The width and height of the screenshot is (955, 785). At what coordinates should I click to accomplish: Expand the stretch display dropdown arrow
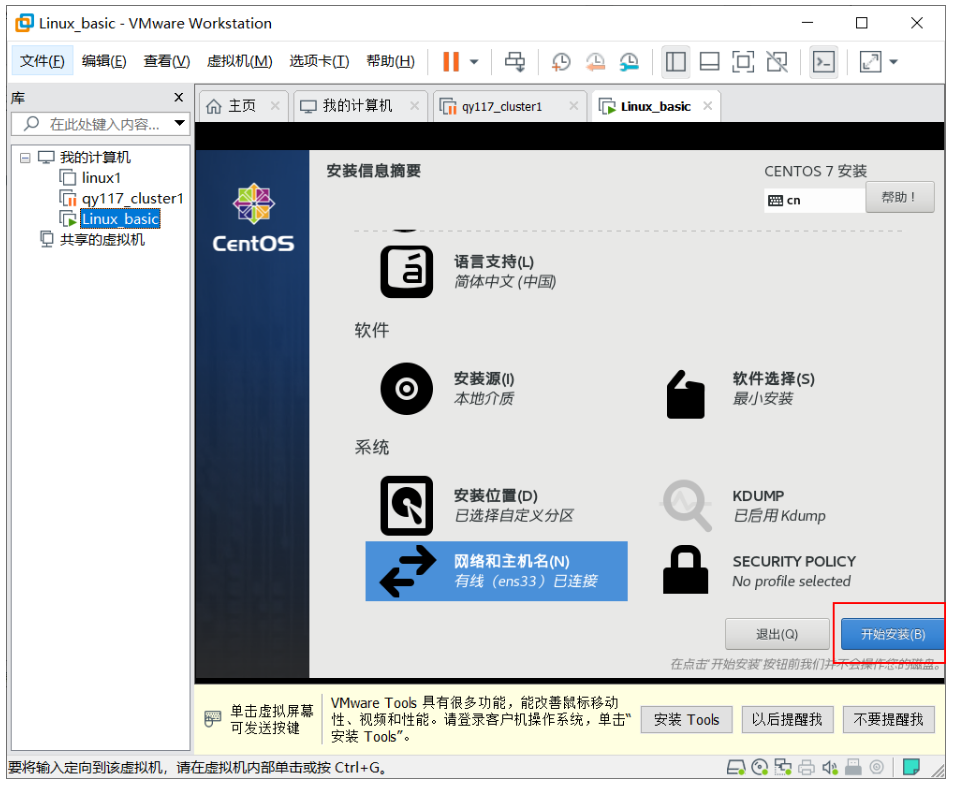(x=893, y=62)
